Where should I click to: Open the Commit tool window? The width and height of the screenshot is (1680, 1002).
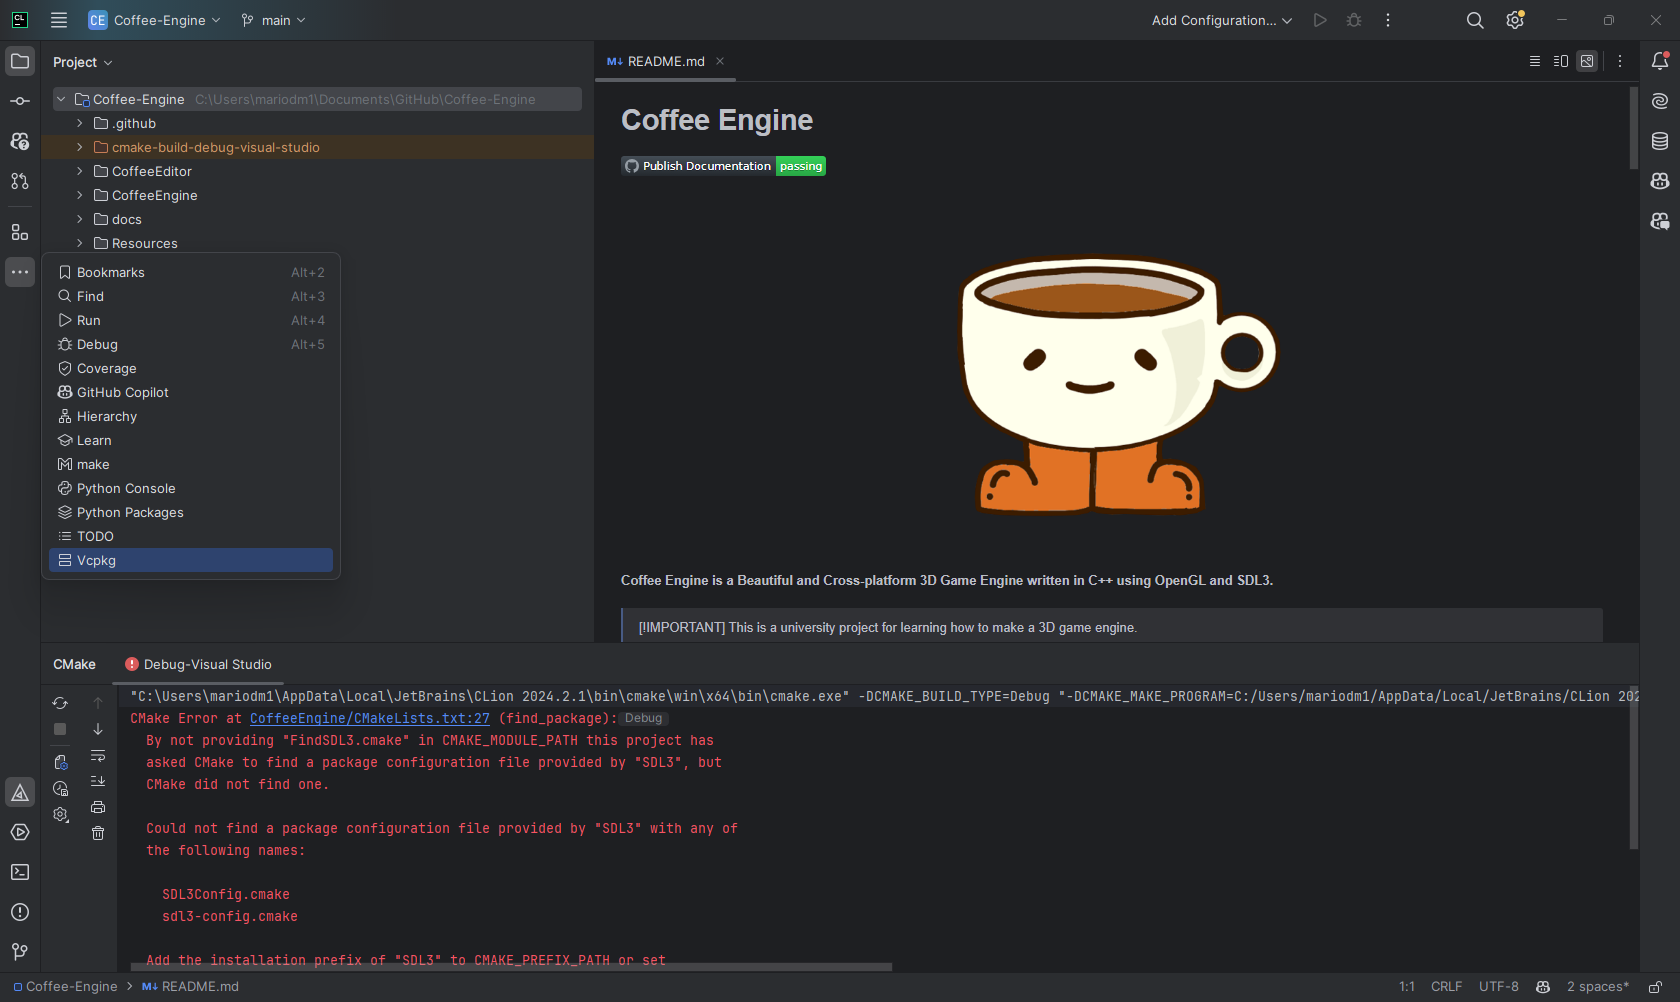point(20,101)
